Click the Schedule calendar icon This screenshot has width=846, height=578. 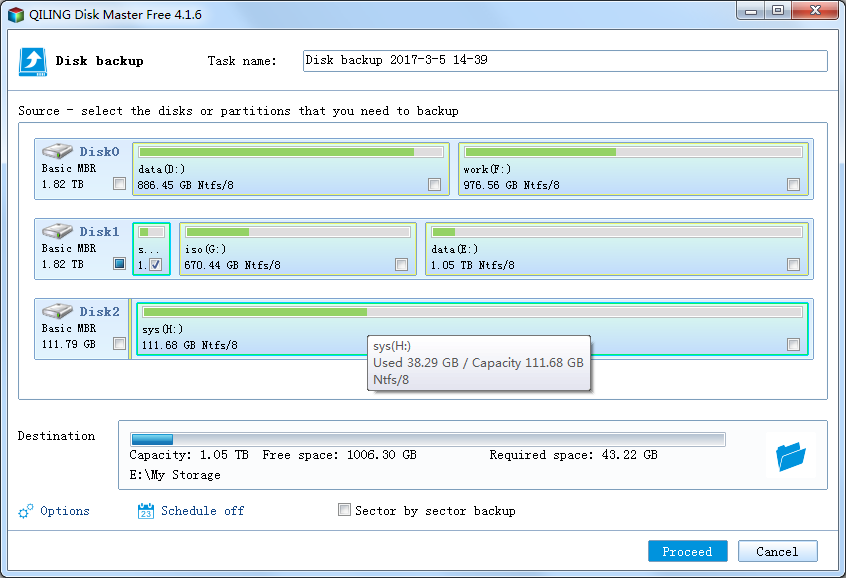[146, 511]
